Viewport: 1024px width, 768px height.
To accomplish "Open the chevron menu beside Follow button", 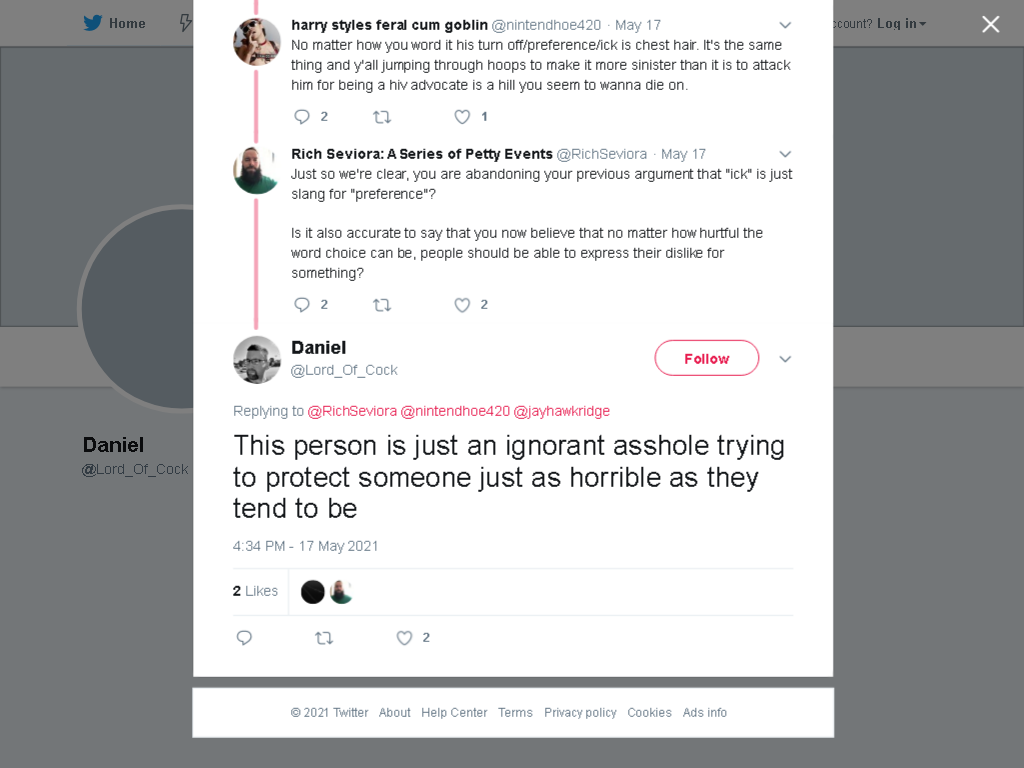I will 785,359.
